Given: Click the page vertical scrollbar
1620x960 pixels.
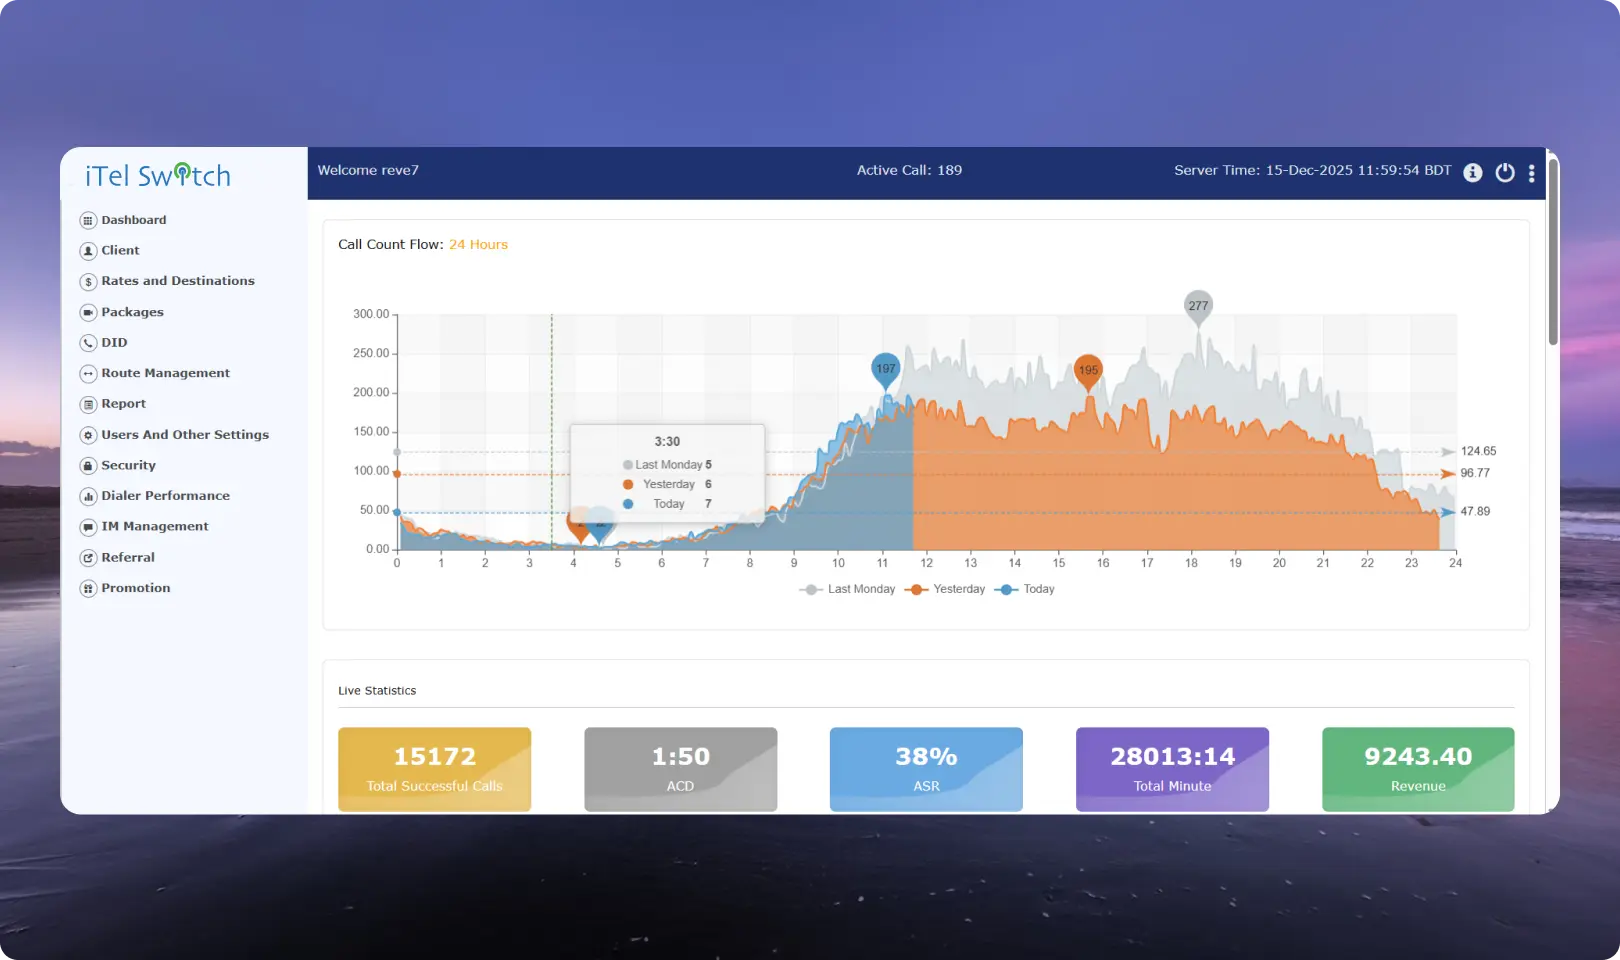Looking at the screenshot, I should 1552,250.
